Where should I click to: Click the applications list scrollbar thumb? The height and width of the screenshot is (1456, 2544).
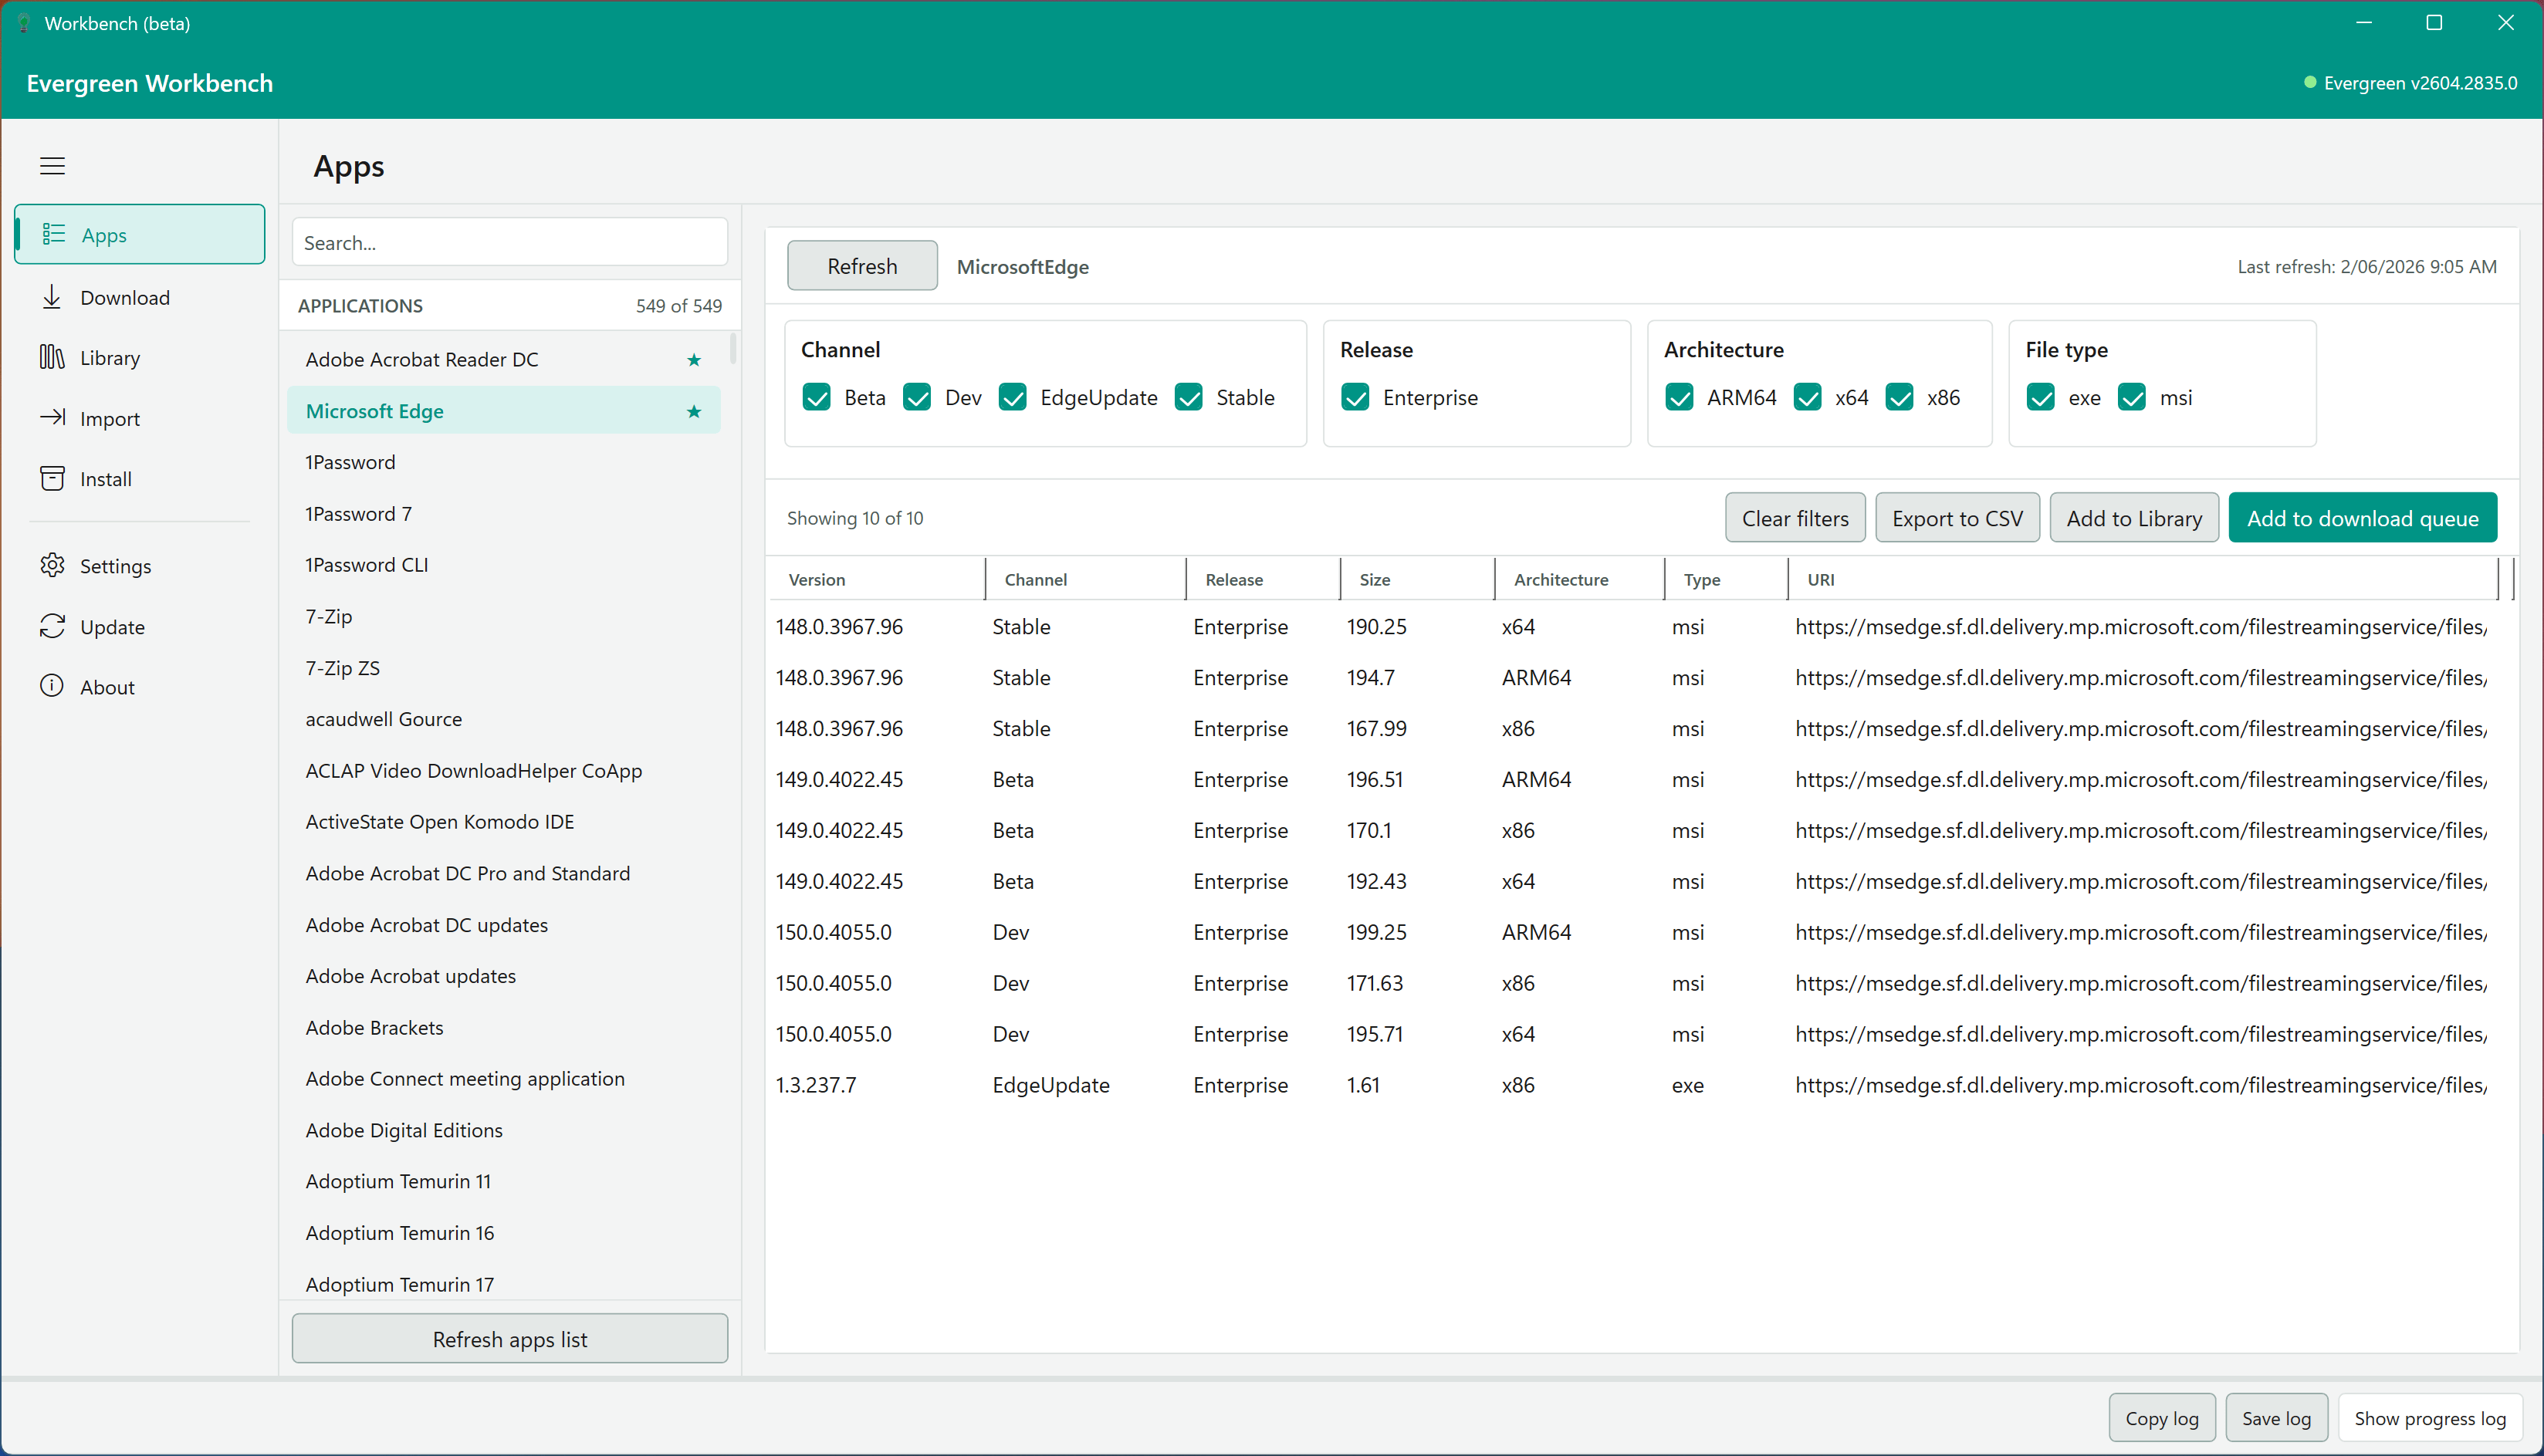pos(734,349)
